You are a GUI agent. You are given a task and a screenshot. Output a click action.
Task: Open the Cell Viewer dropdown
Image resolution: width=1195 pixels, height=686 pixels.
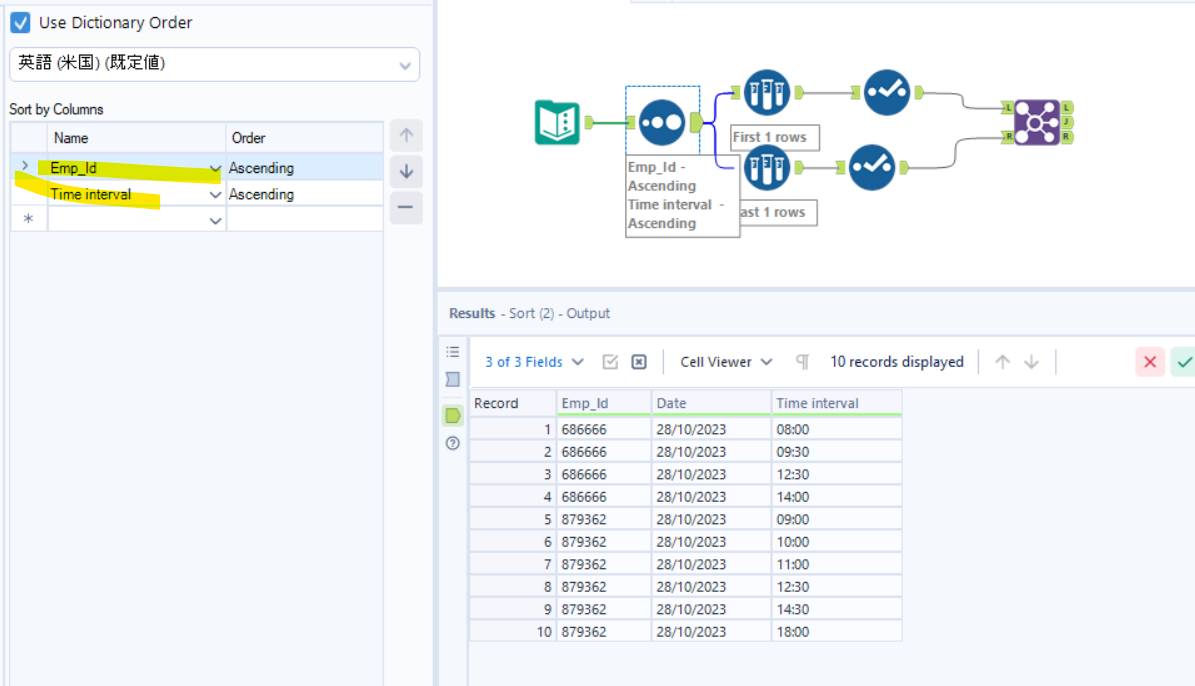tap(726, 362)
